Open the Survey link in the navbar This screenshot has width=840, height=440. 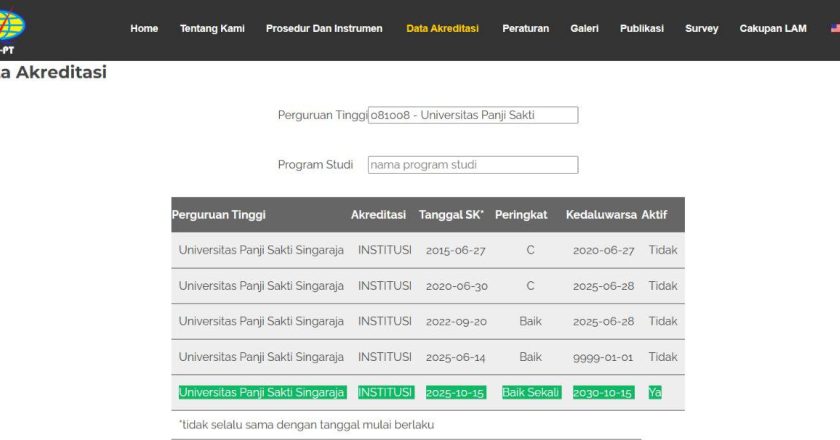tap(701, 29)
